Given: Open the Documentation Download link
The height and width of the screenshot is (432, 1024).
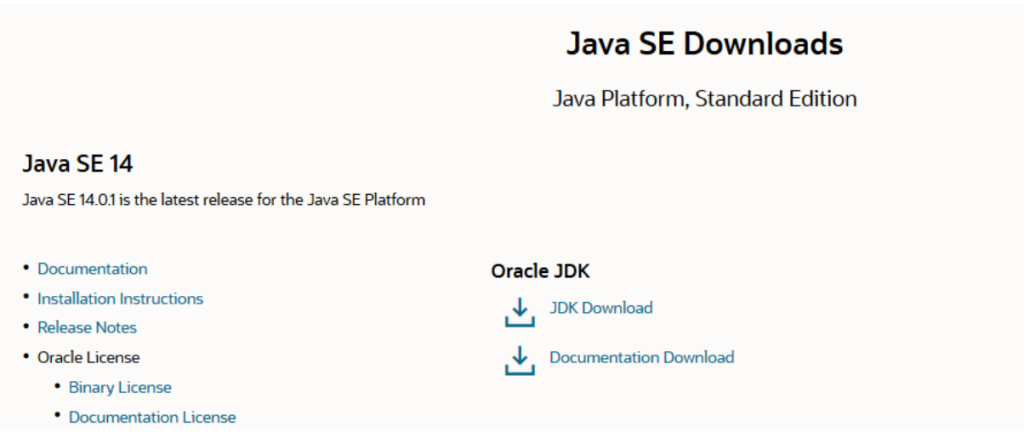Looking at the screenshot, I should [641, 357].
